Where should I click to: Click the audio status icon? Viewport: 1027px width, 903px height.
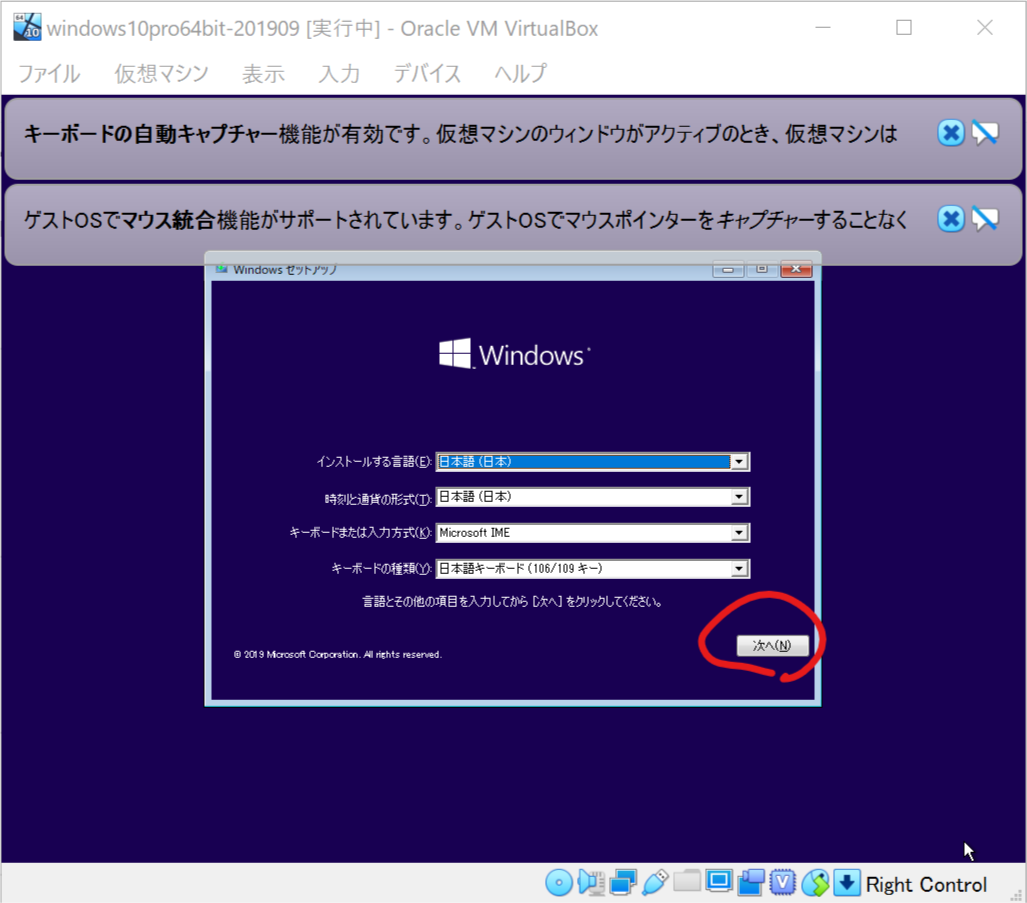pos(591,883)
